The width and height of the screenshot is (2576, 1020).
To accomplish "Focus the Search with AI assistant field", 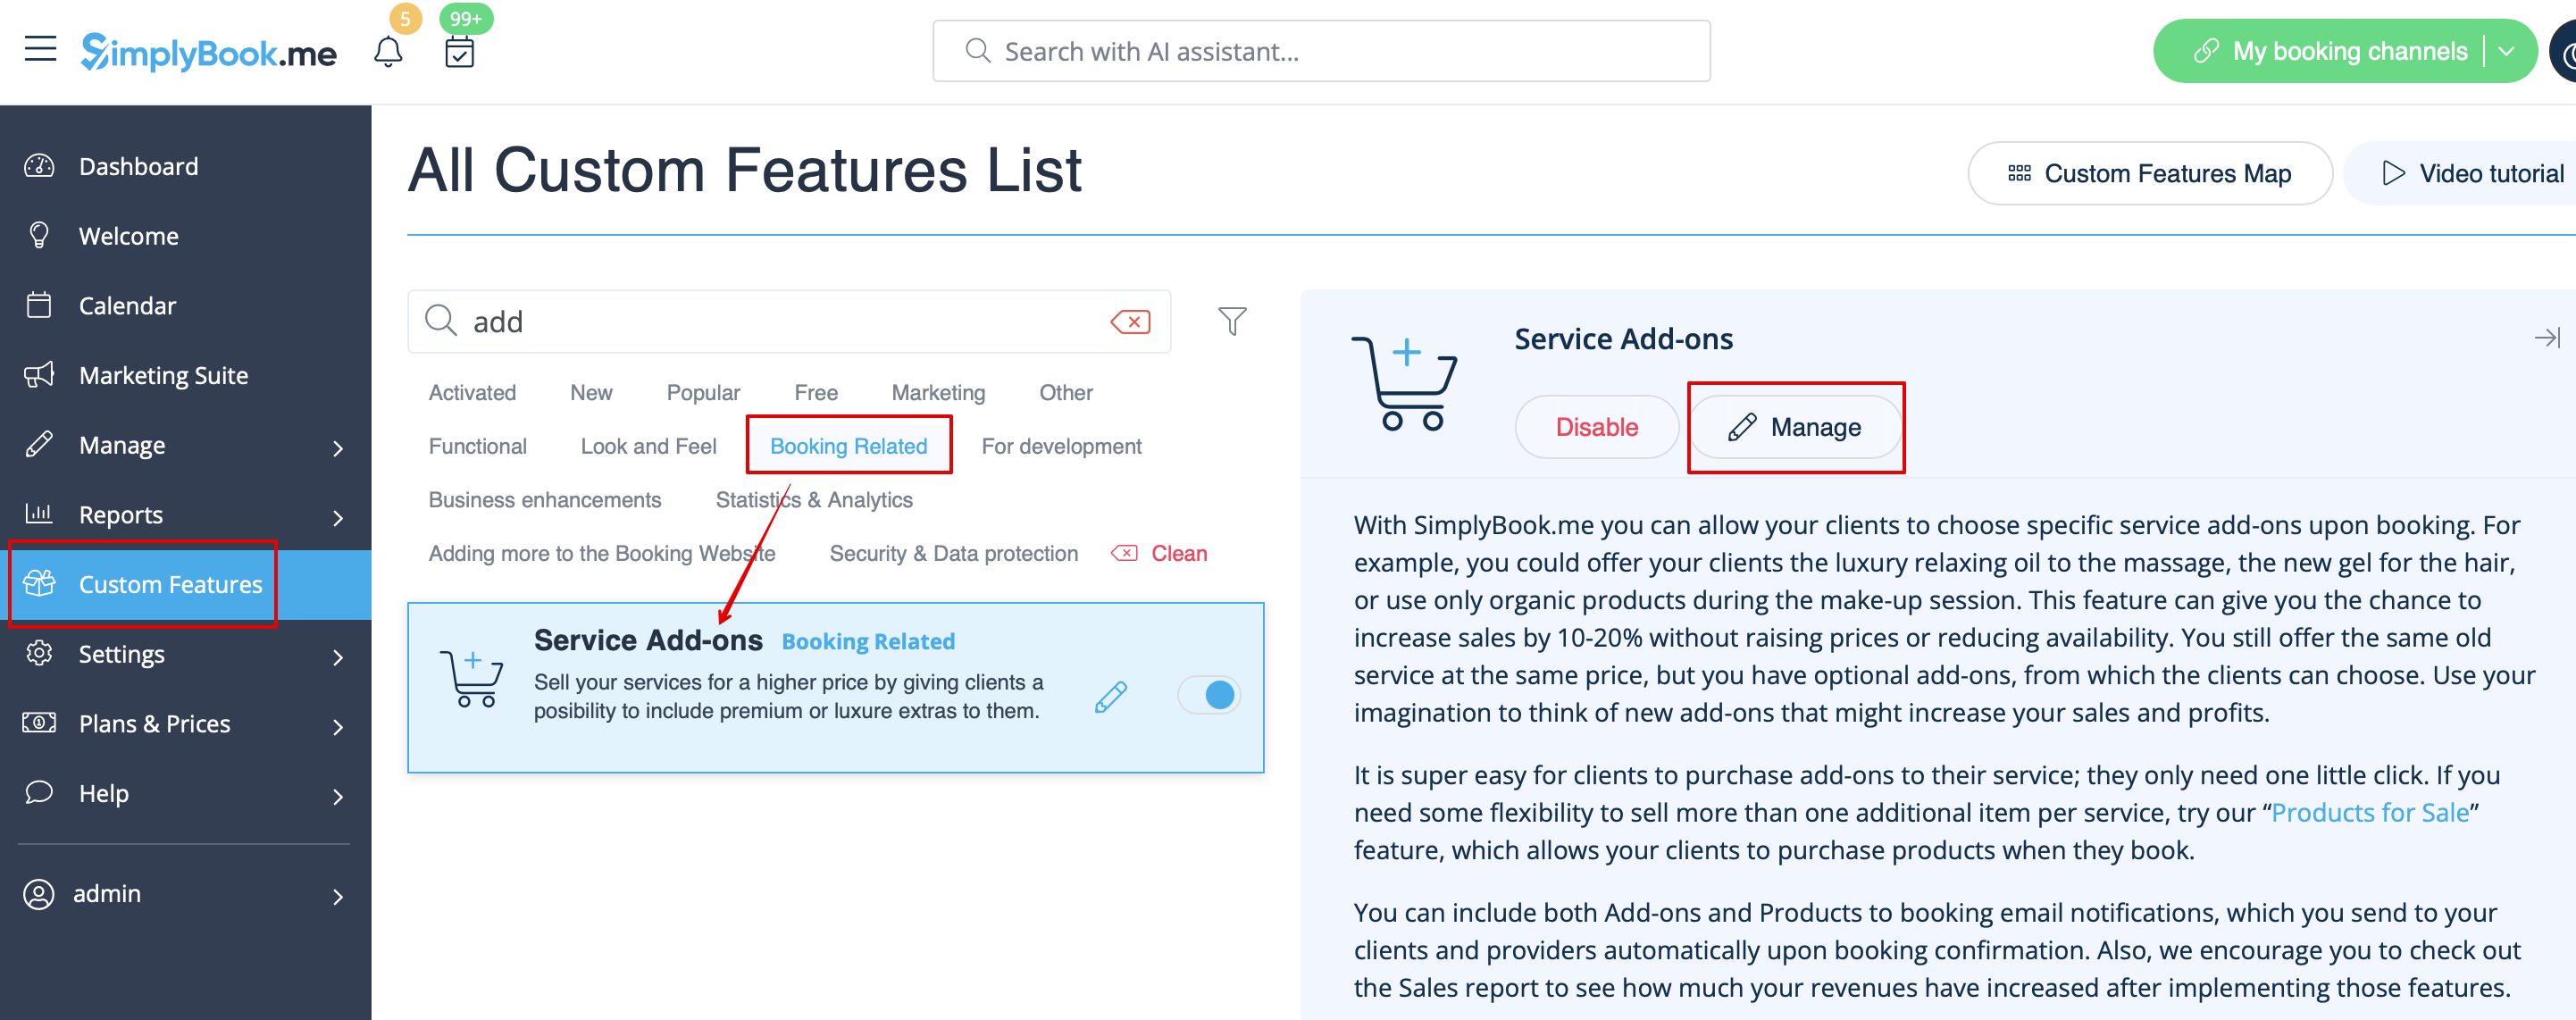I will (1321, 51).
